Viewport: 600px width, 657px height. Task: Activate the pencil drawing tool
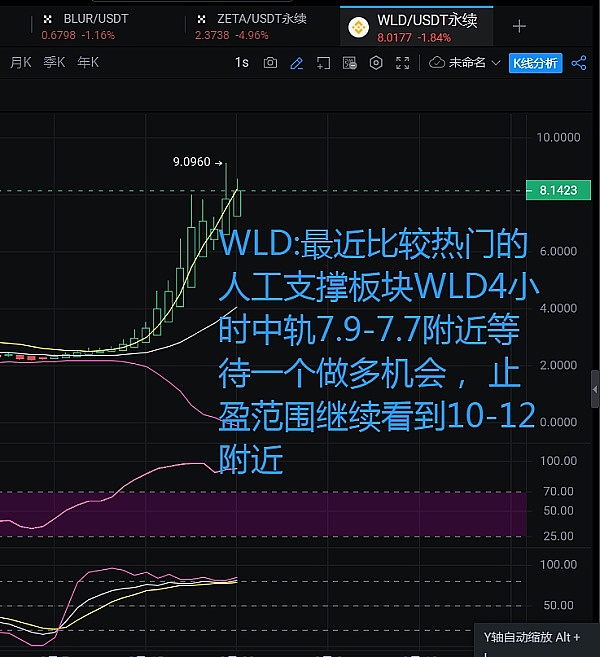tap(297, 63)
